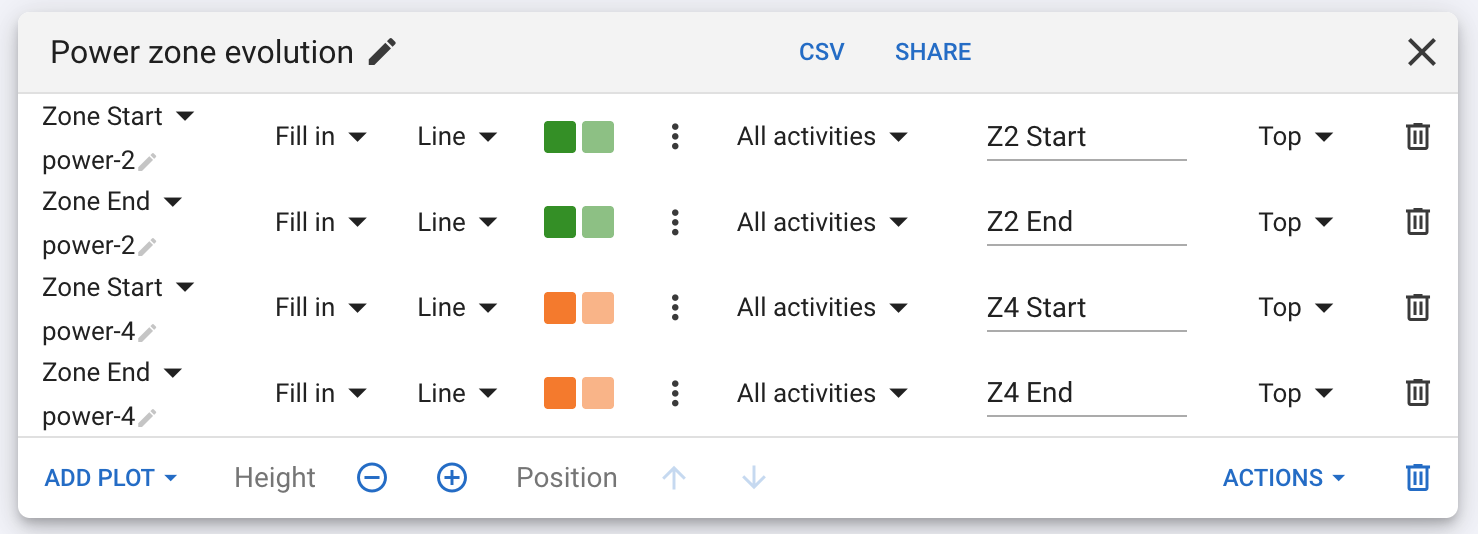Download chart data as CSV
This screenshot has height=534, width=1478.
point(821,52)
